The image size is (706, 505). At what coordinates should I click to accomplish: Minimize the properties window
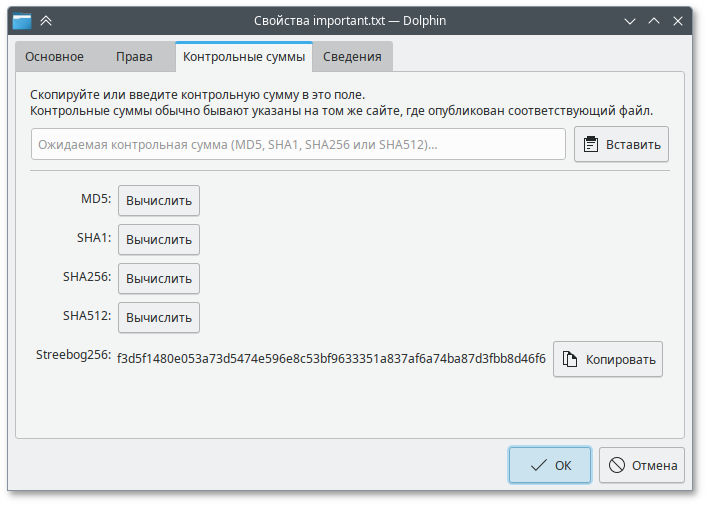click(629, 20)
